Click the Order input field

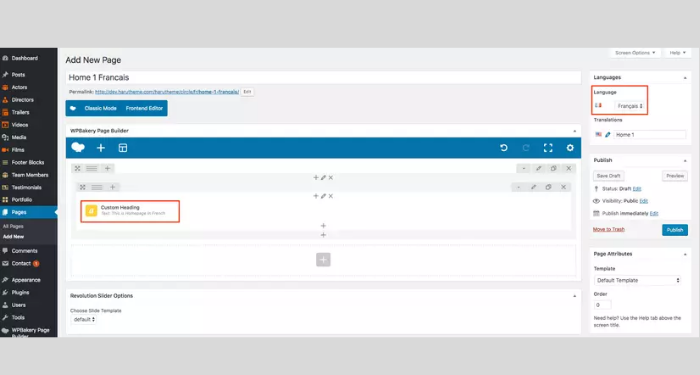[603, 305]
